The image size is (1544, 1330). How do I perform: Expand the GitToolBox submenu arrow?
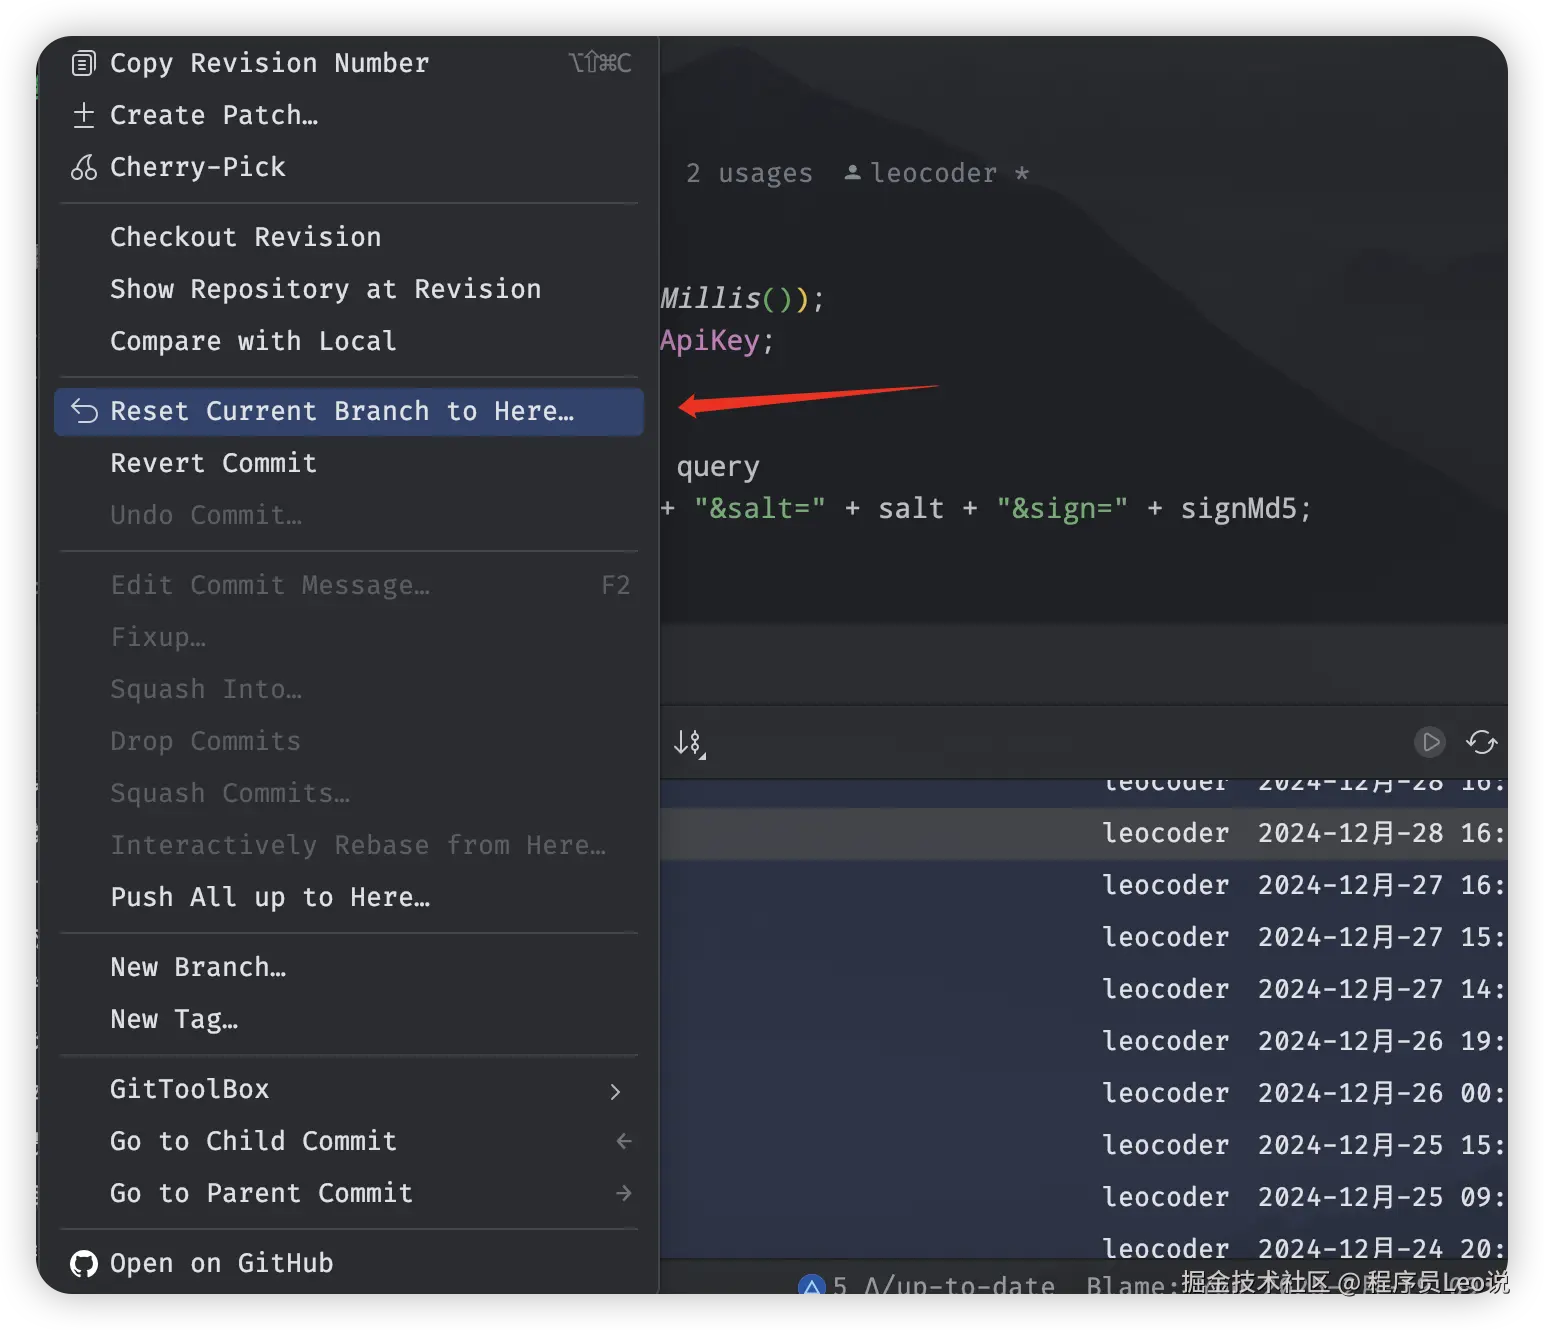pyautogui.click(x=615, y=1091)
